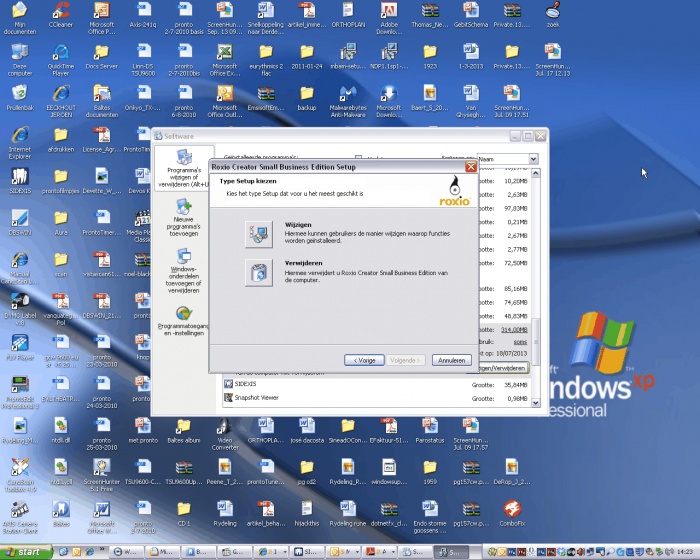Click Wijzigen/Verwijderen button in Software window
Screen dimensions: 700x560
click(502, 368)
